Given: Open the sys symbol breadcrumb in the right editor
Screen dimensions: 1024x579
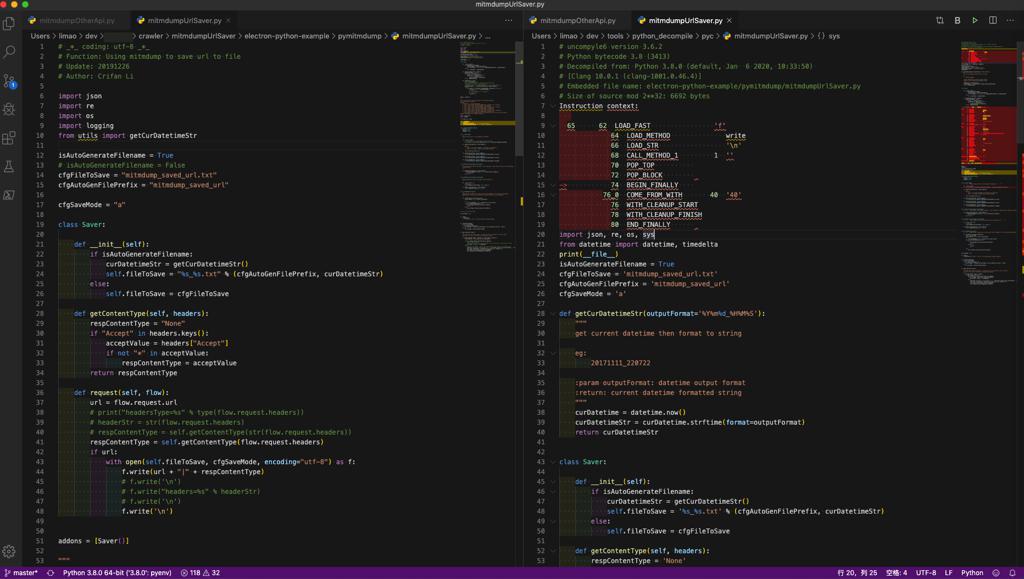Looking at the screenshot, I should 829,36.
